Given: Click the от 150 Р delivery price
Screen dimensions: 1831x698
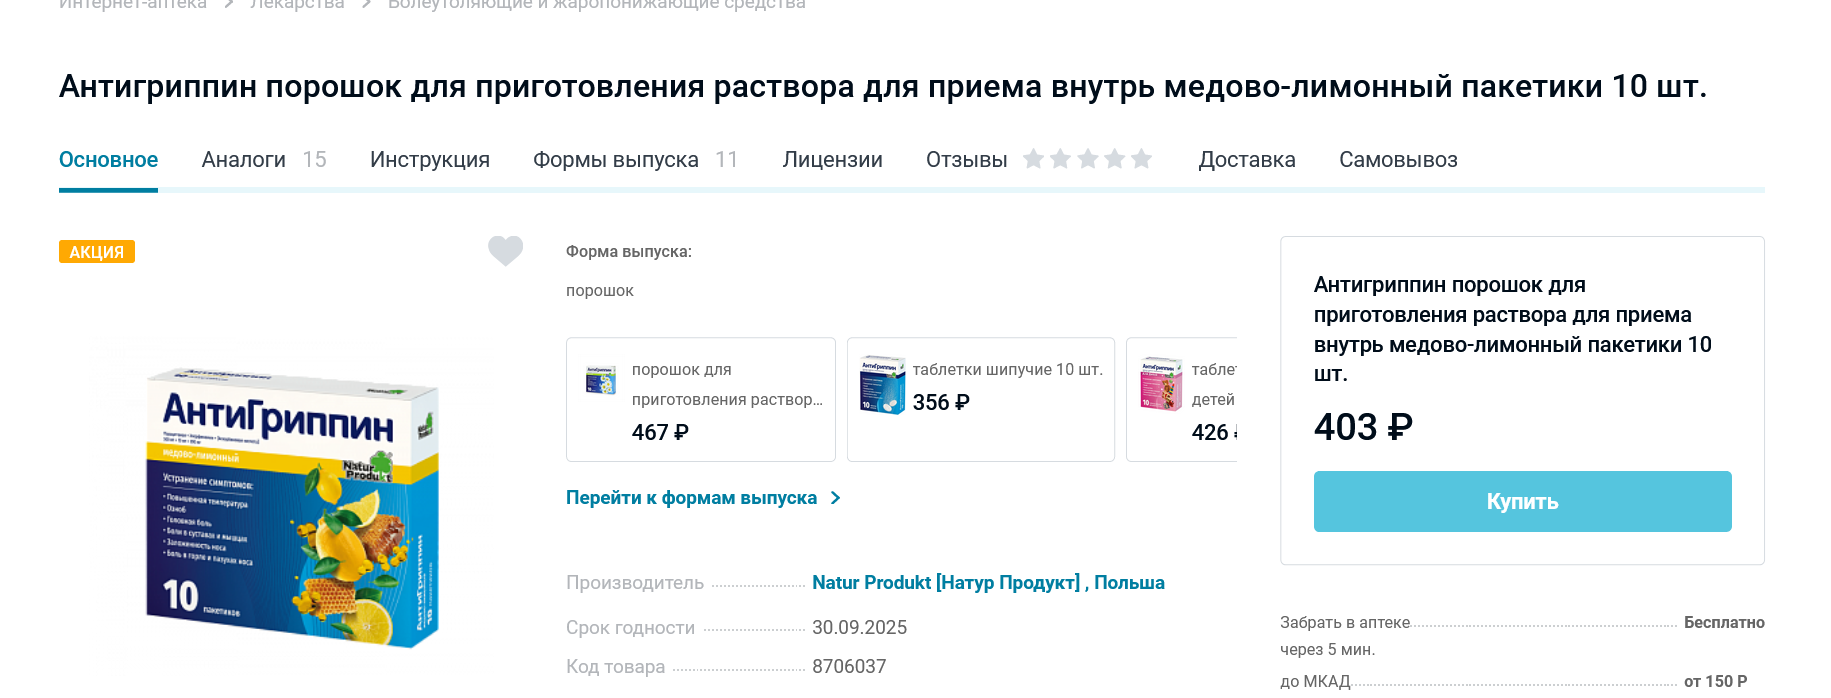Looking at the screenshot, I should coord(1715,682).
